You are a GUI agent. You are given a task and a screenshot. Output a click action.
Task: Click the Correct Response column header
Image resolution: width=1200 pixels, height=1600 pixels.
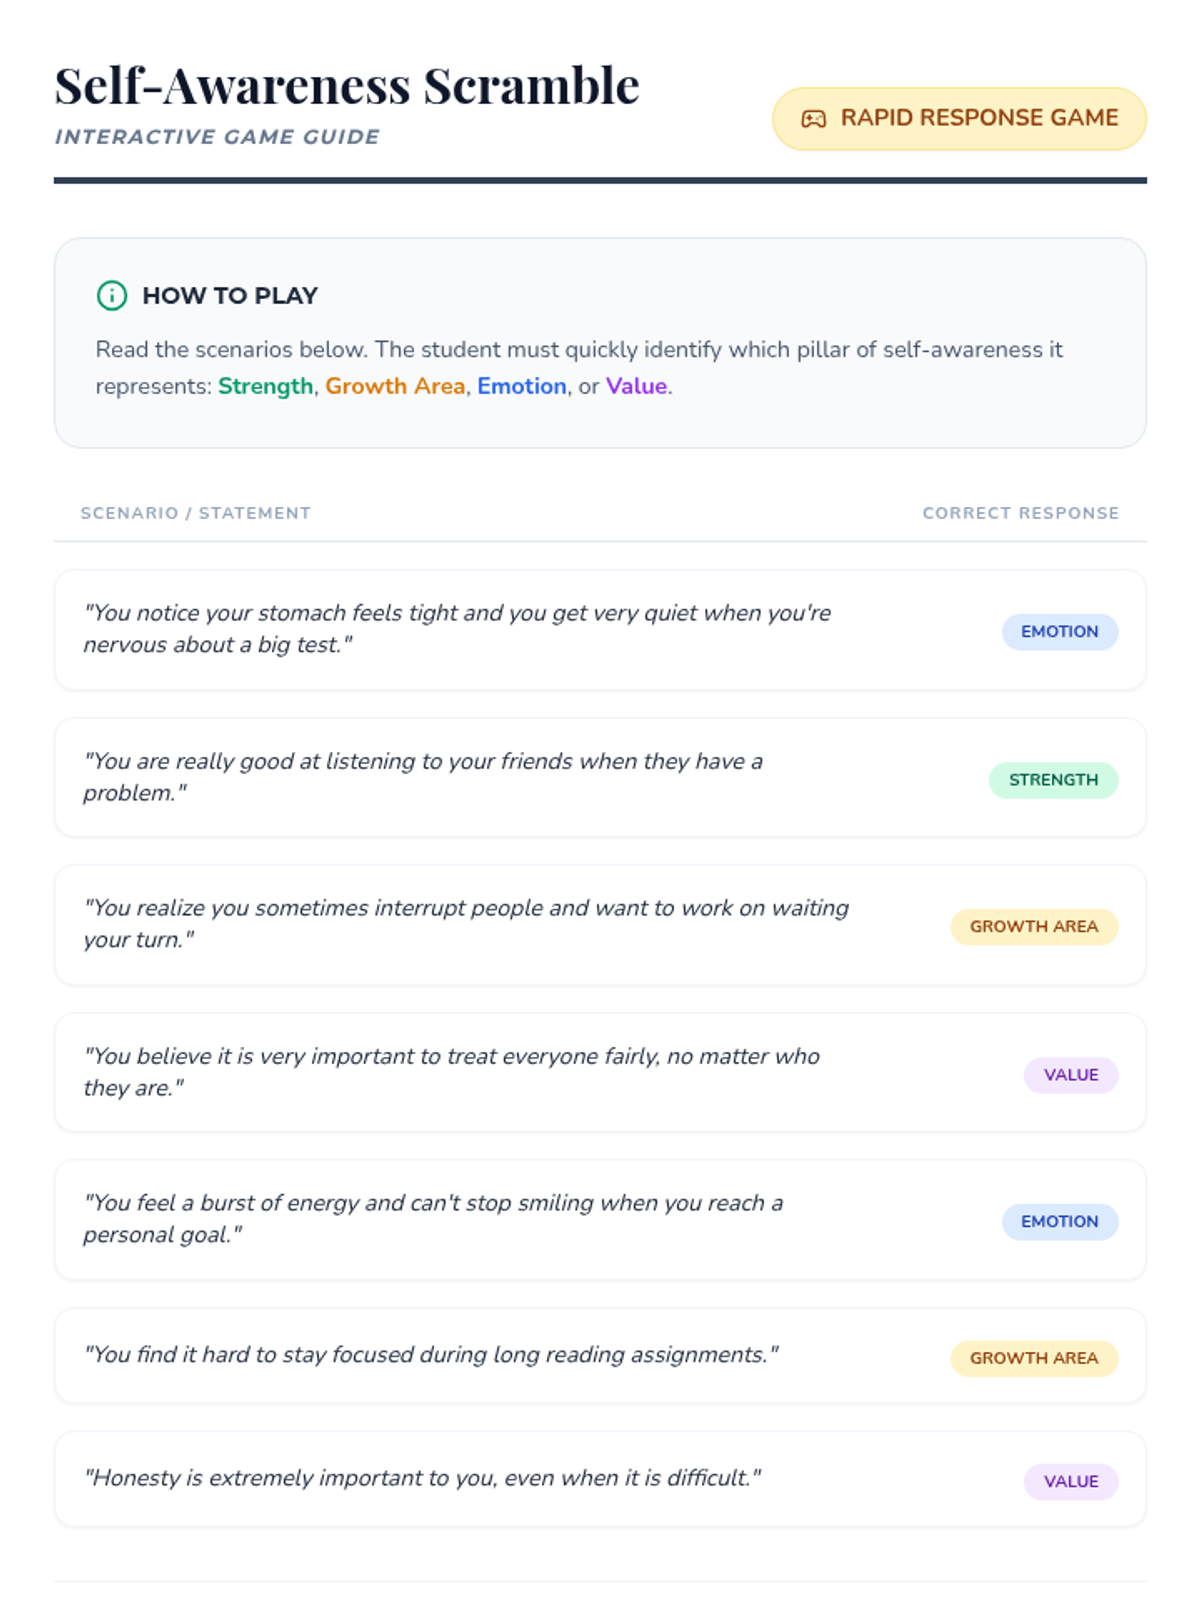[x=1020, y=513]
